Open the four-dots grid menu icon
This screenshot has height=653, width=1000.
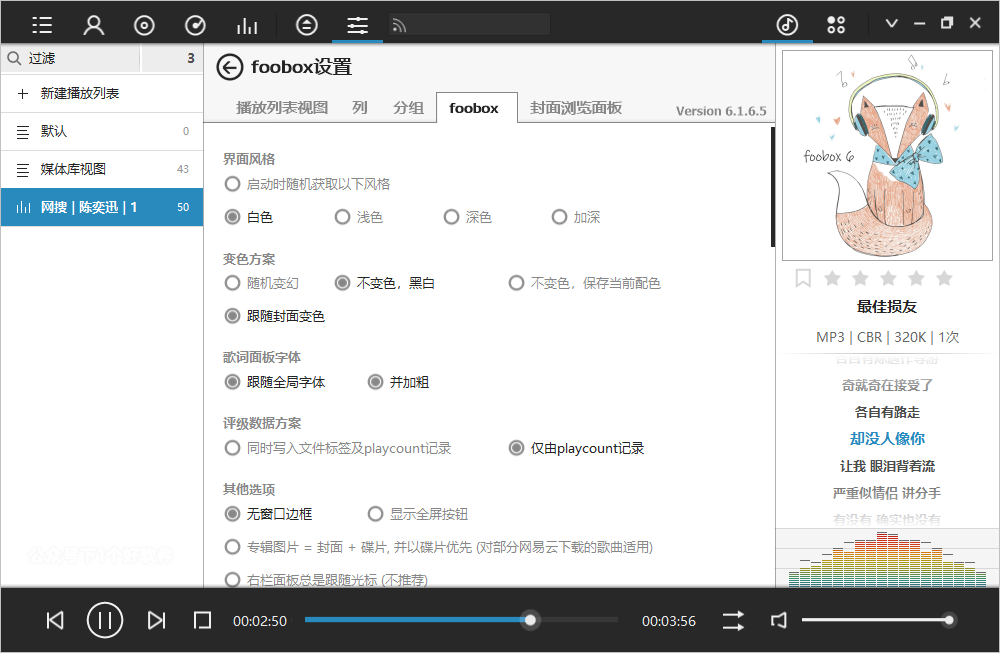[x=836, y=25]
